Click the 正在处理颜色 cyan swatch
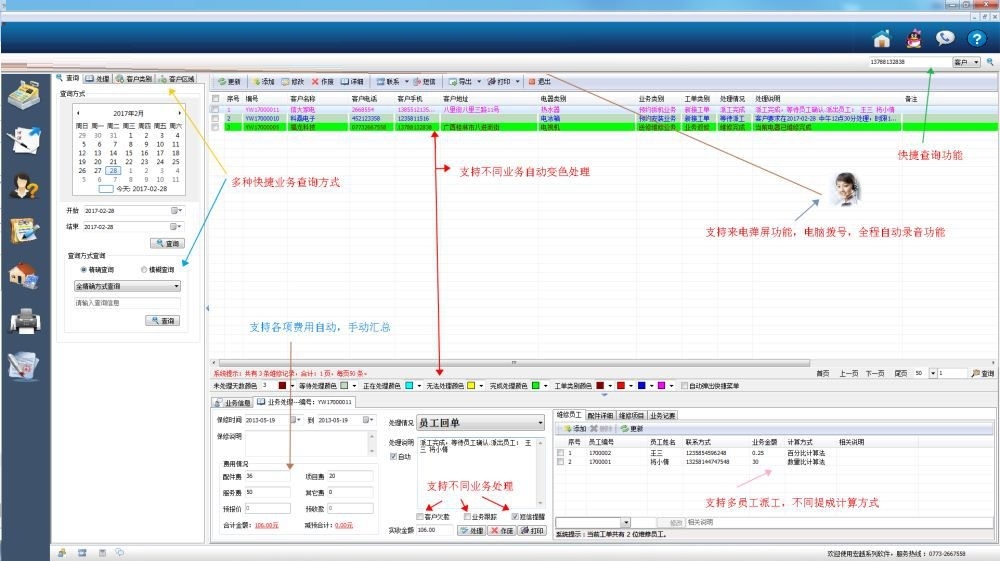This screenshot has width=1000, height=561. coord(409,386)
